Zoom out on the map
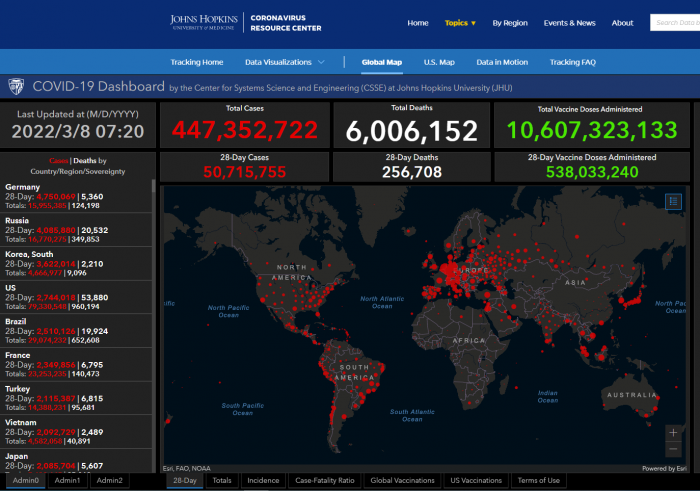 (x=673, y=449)
